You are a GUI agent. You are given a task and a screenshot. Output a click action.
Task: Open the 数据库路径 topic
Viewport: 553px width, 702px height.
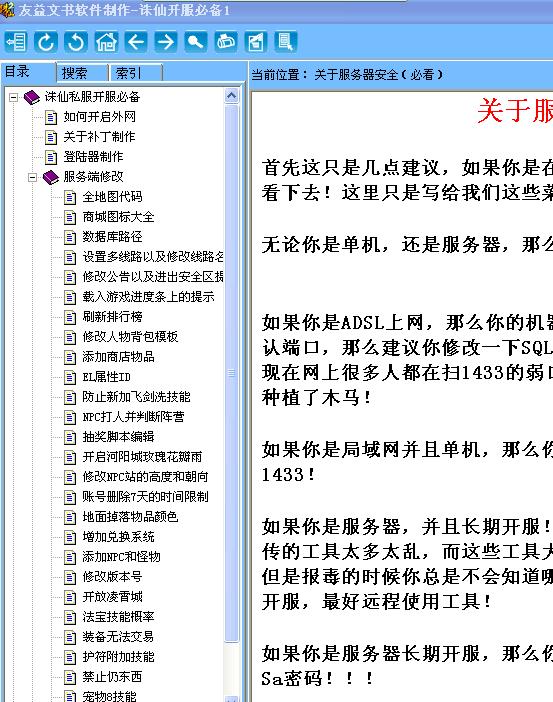[112, 237]
